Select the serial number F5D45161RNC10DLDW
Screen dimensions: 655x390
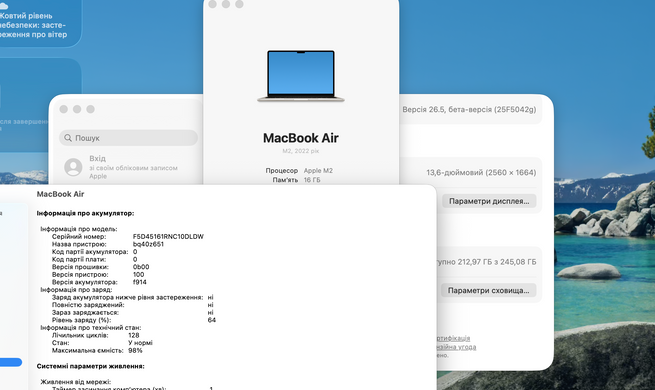tap(168, 236)
